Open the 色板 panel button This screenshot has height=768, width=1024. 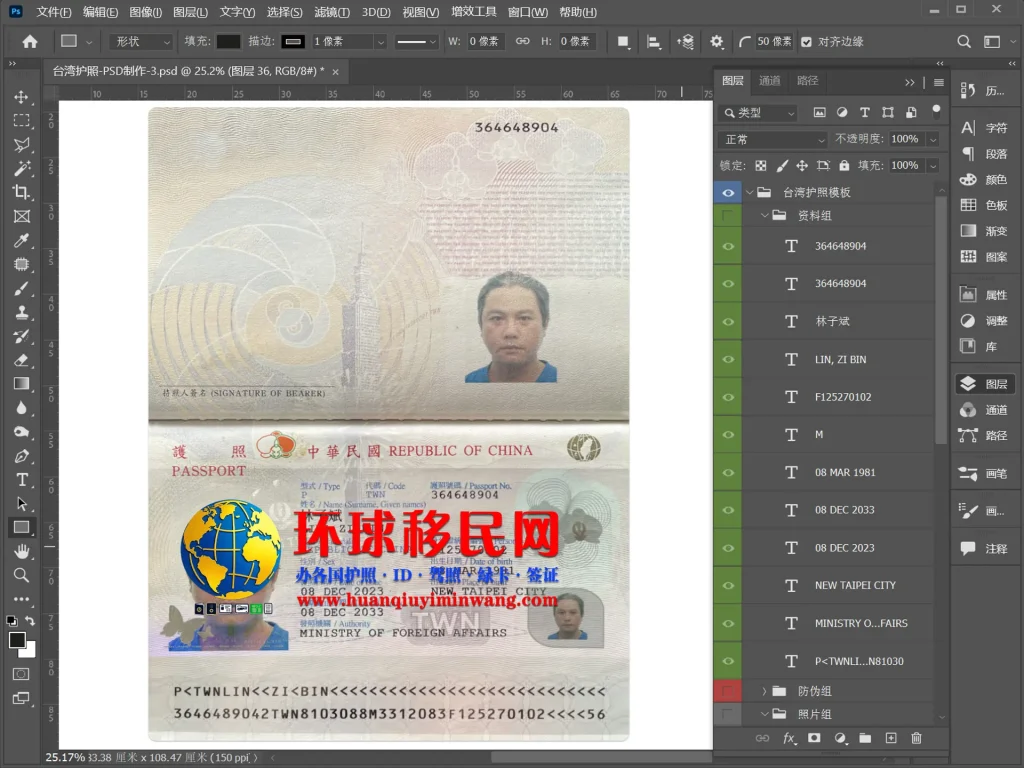click(x=985, y=205)
